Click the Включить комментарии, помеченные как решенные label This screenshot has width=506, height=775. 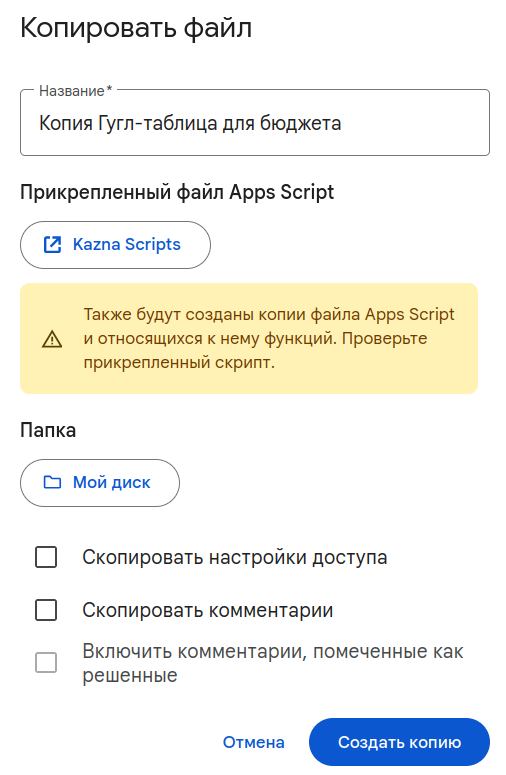pyautogui.click(x=273, y=663)
